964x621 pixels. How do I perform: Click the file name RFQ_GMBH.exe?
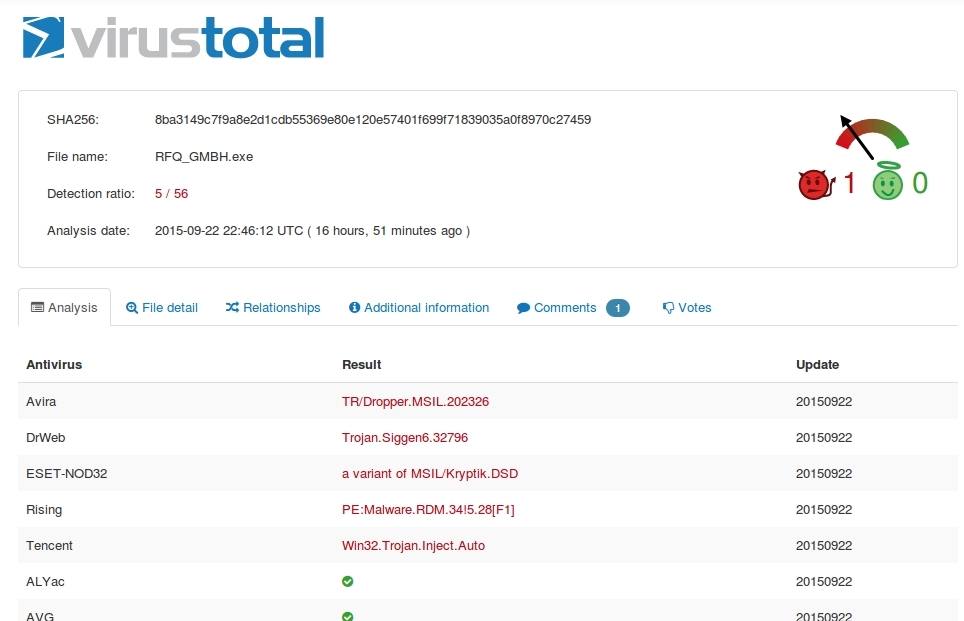click(204, 157)
